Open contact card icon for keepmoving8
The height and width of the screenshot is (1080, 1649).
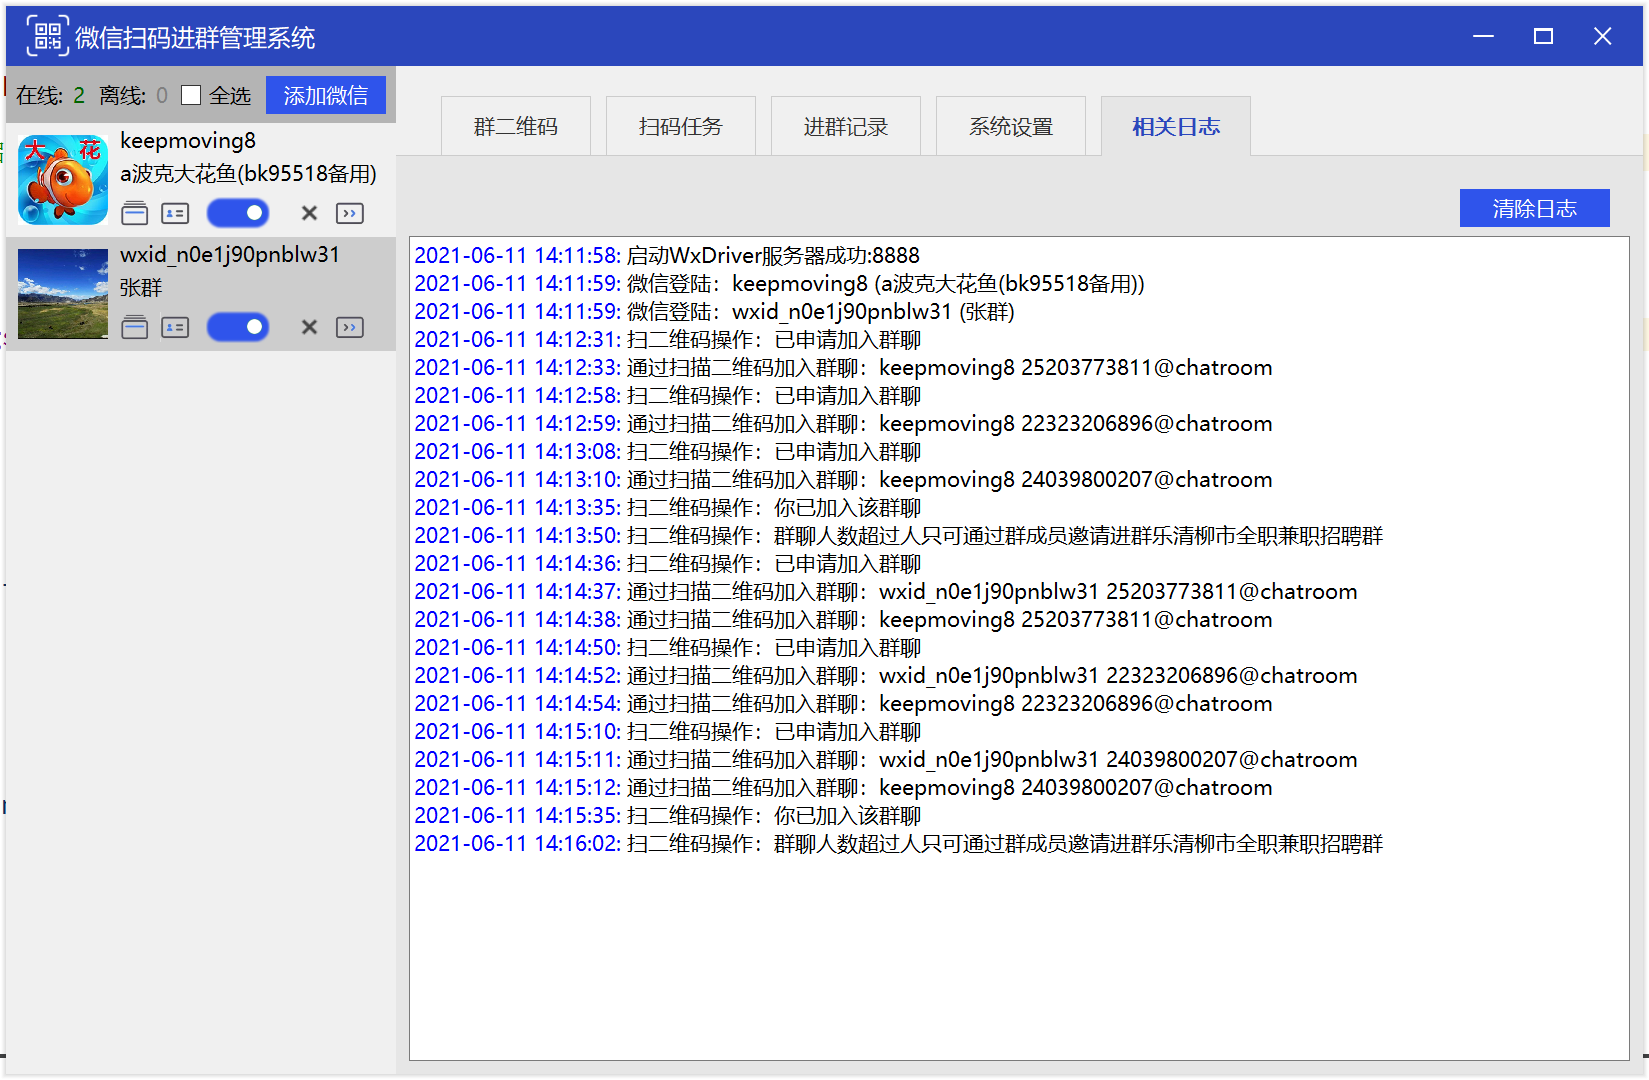(x=175, y=213)
